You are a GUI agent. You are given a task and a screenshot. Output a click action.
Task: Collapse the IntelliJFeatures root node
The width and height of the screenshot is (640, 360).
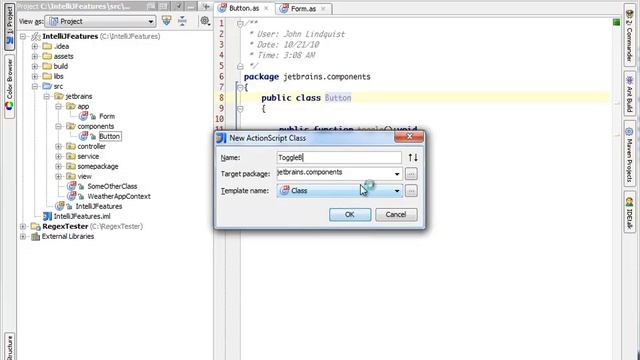click(x=23, y=36)
